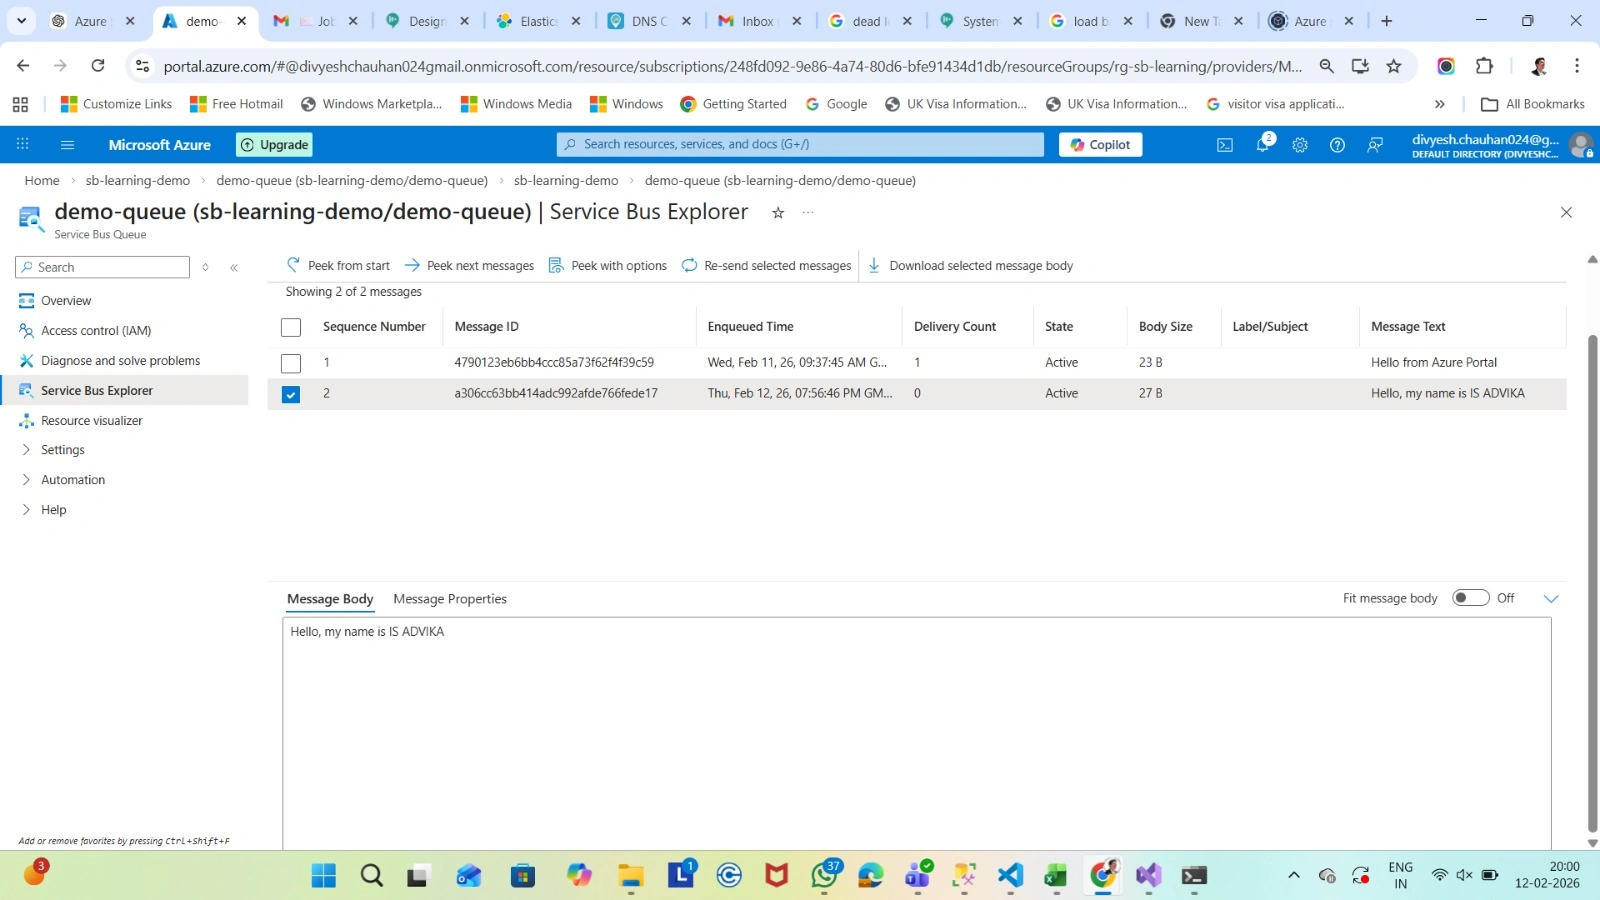The image size is (1600, 900).
Task: Uncheck the box for sequence number 2
Action: coord(291,394)
